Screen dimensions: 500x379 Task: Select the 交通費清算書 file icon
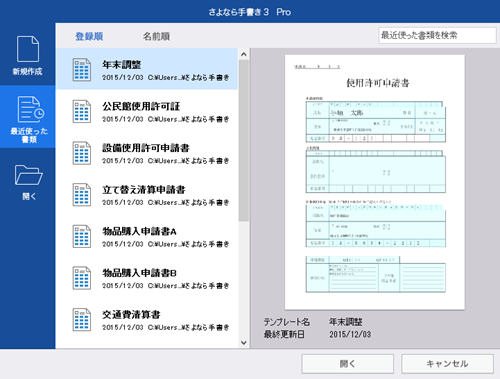[x=82, y=320]
